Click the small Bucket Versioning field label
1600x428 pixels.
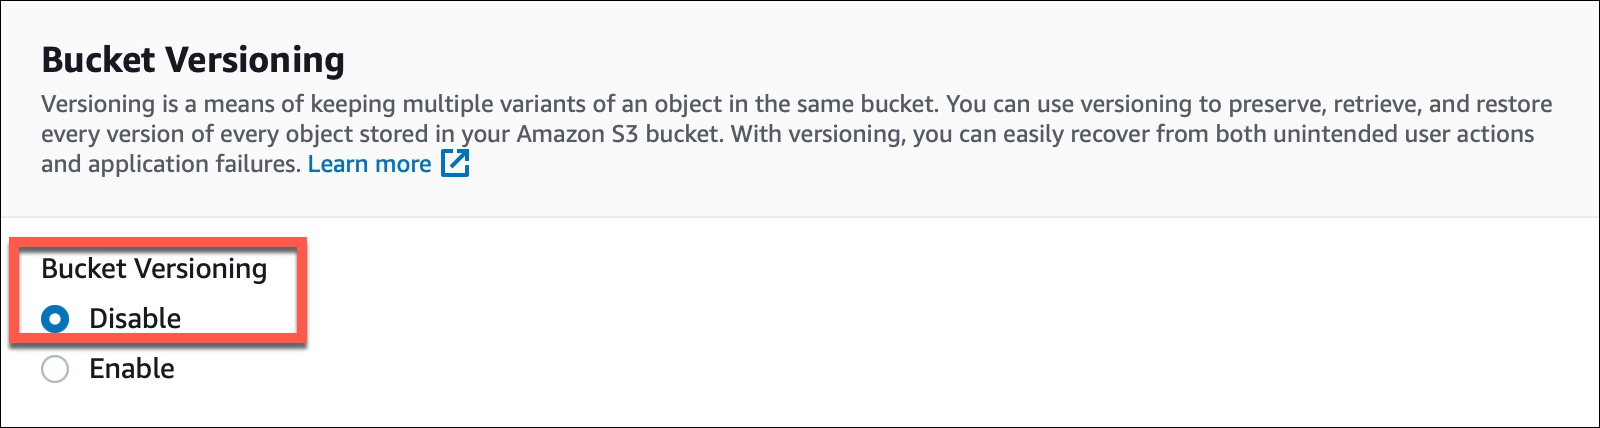click(x=154, y=268)
